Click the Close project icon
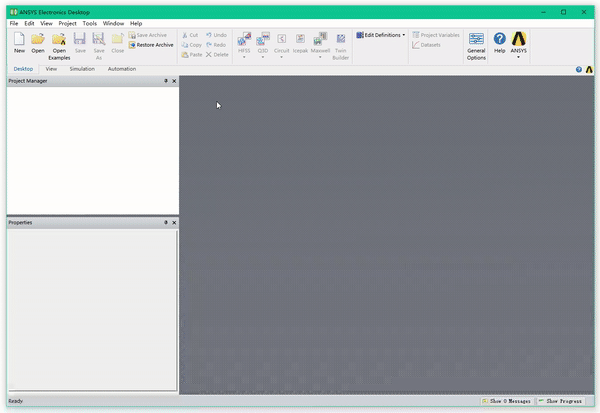The width and height of the screenshot is (600, 413). tap(117, 39)
